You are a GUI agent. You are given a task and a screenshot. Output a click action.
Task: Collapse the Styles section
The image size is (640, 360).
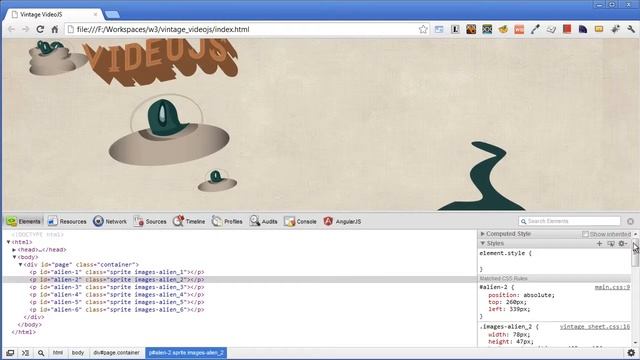tap(482, 243)
